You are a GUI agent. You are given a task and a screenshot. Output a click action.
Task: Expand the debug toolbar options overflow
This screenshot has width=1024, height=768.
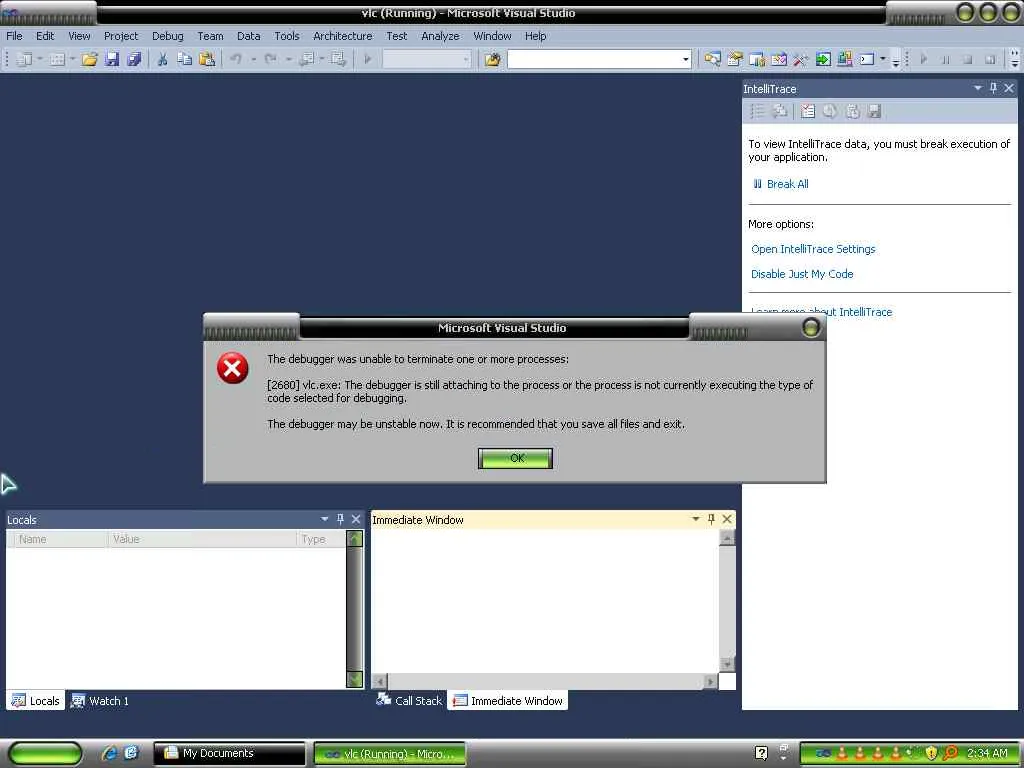coord(1014,60)
